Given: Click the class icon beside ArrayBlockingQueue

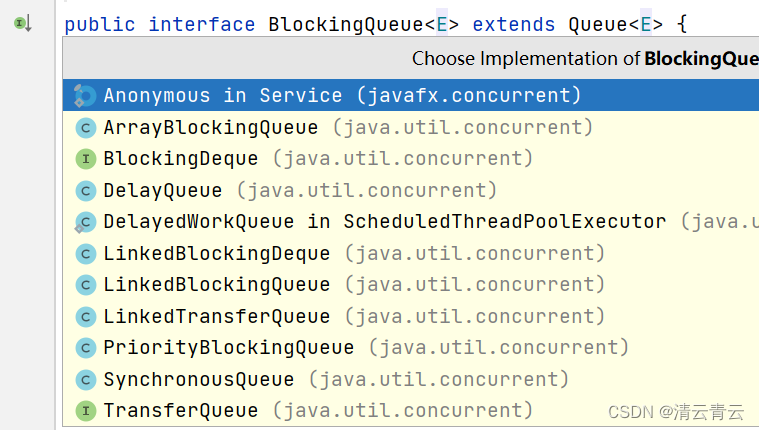Looking at the screenshot, I should (x=86, y=128).
